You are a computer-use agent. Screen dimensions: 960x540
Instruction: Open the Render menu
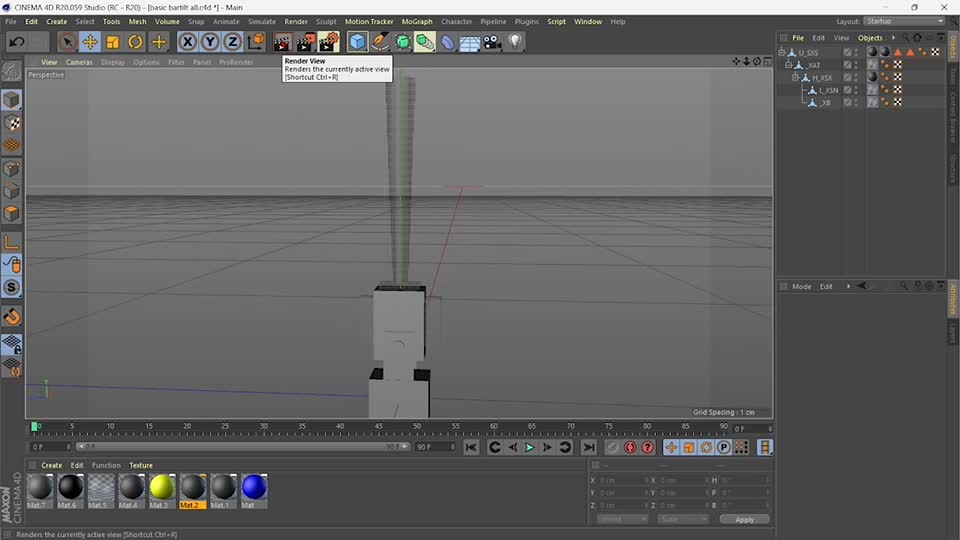pyautogui.click(x=296, y=21)
